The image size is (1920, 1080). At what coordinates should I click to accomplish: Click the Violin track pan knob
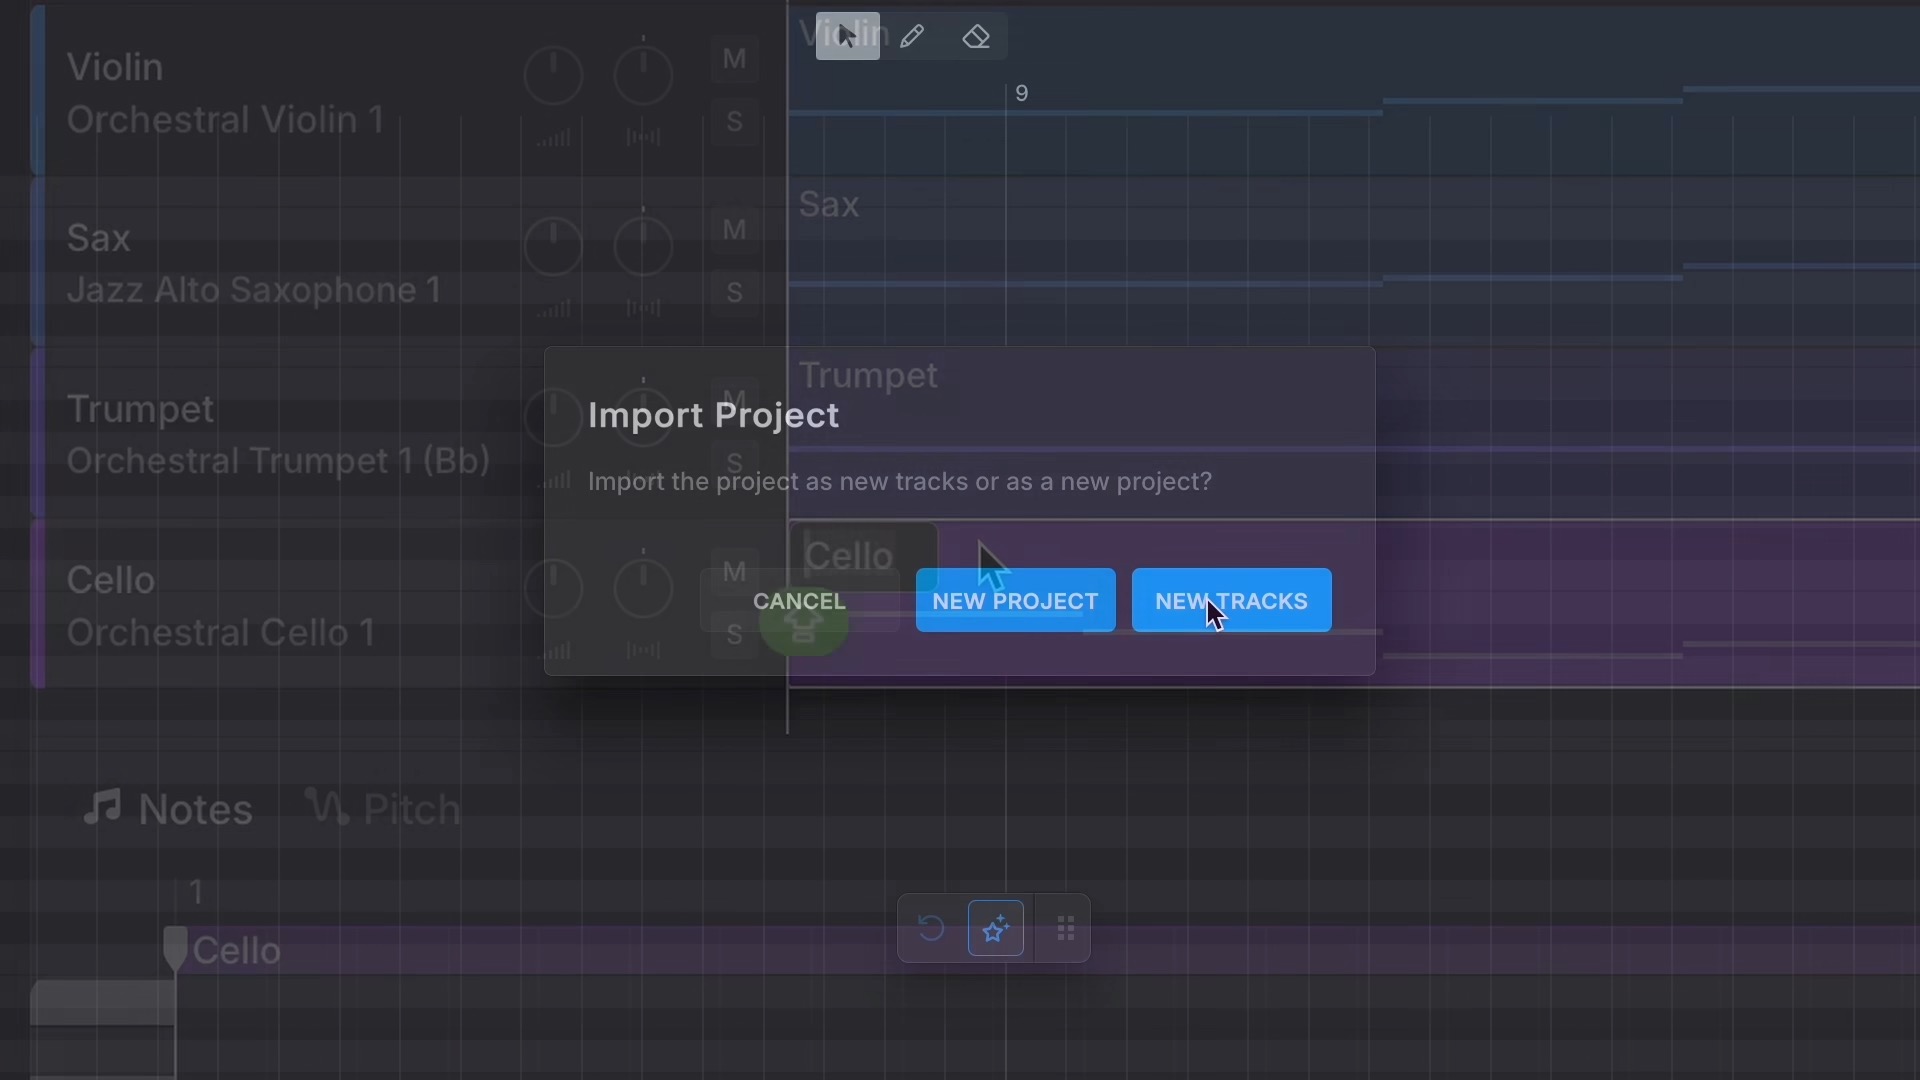pyautogui.click(x=643, y=76)
